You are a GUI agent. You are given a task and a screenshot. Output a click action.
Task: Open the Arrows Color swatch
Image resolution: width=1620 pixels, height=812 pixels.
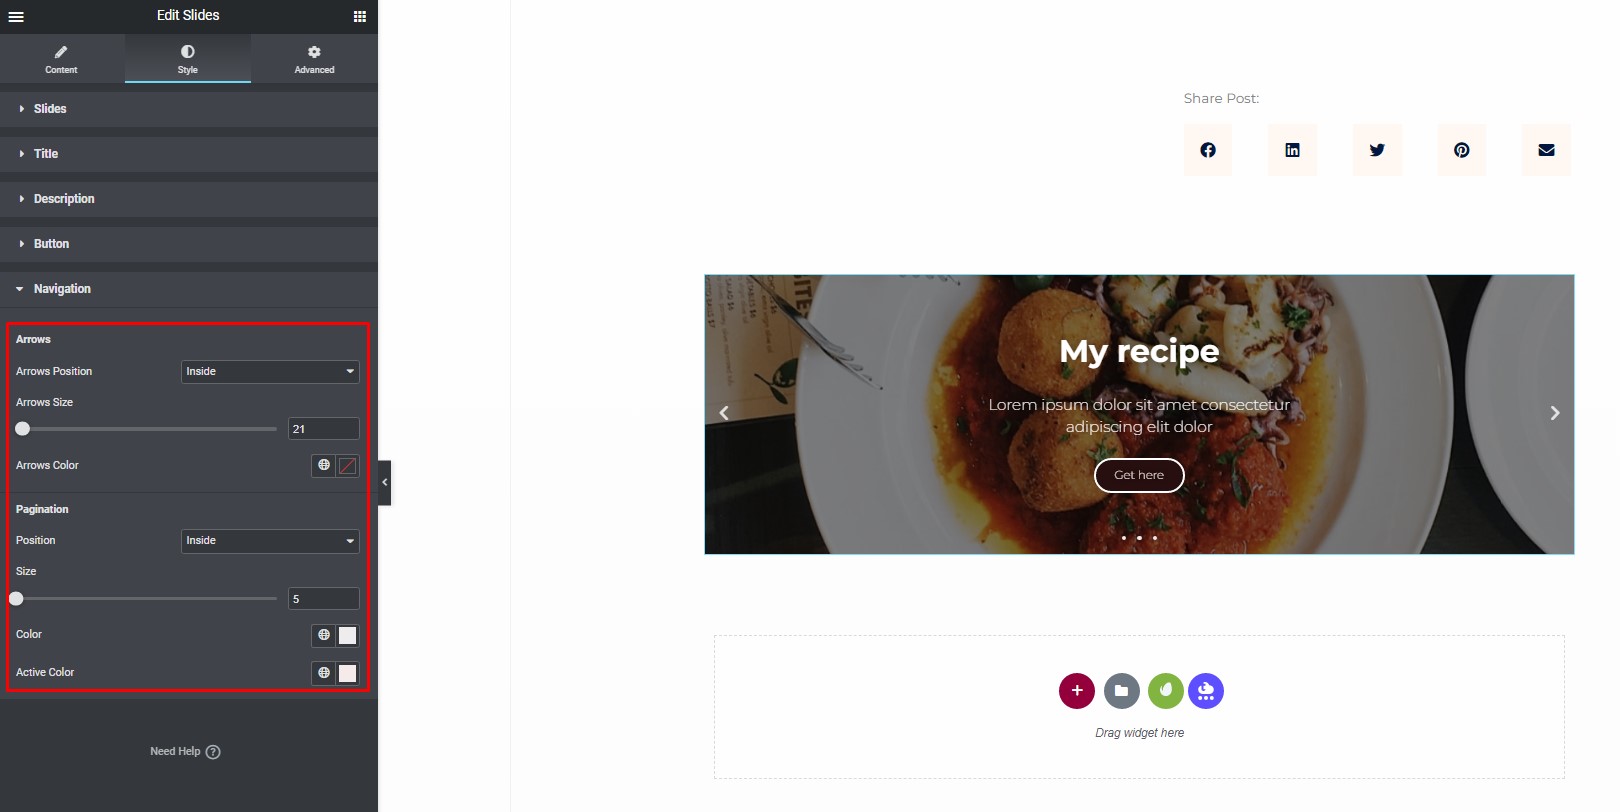coord(347,465)
